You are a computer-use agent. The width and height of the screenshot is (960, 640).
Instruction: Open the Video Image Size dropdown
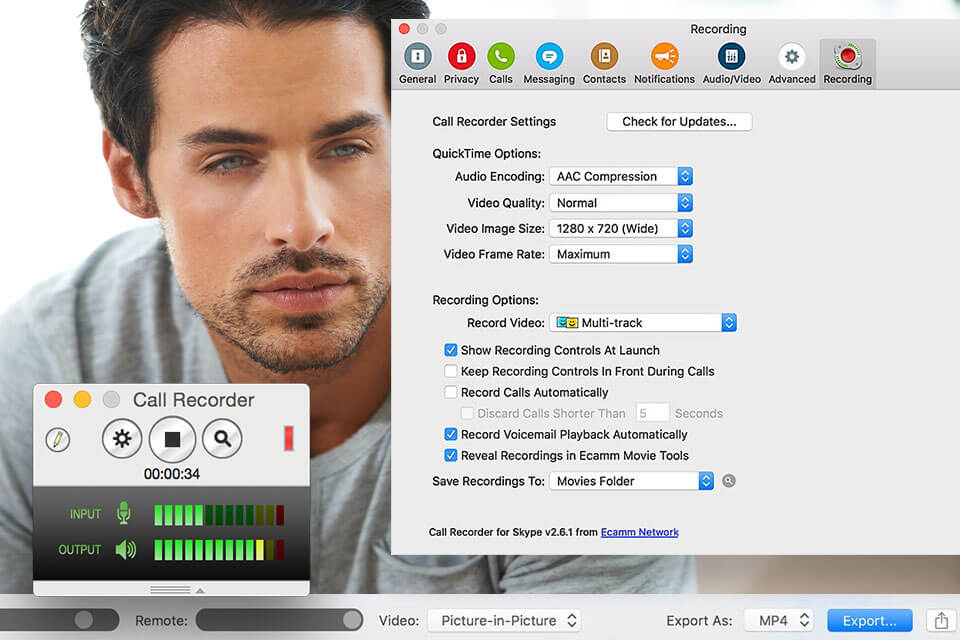[621, 228]
